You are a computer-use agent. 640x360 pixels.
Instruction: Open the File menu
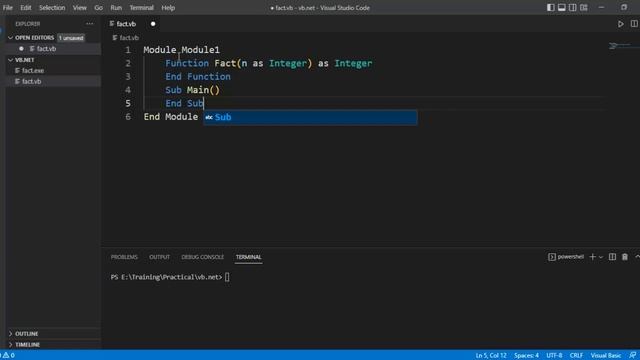click(x=7, y=8)
